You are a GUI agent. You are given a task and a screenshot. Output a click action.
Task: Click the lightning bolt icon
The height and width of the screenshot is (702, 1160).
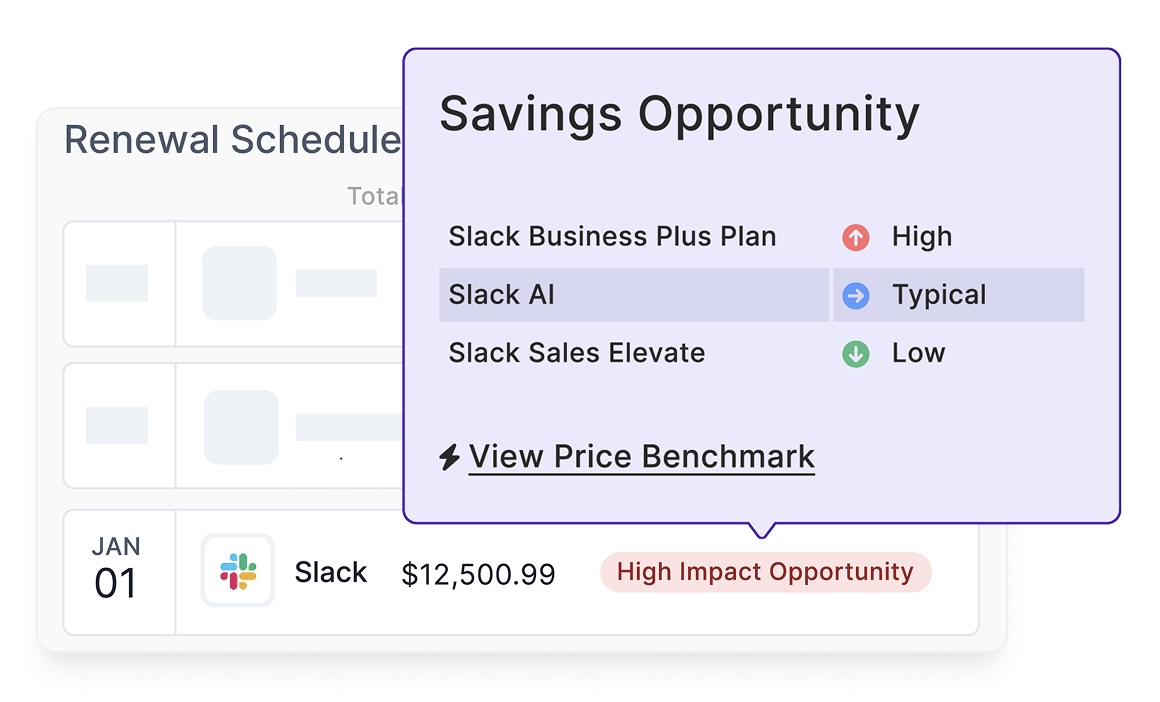450,457
